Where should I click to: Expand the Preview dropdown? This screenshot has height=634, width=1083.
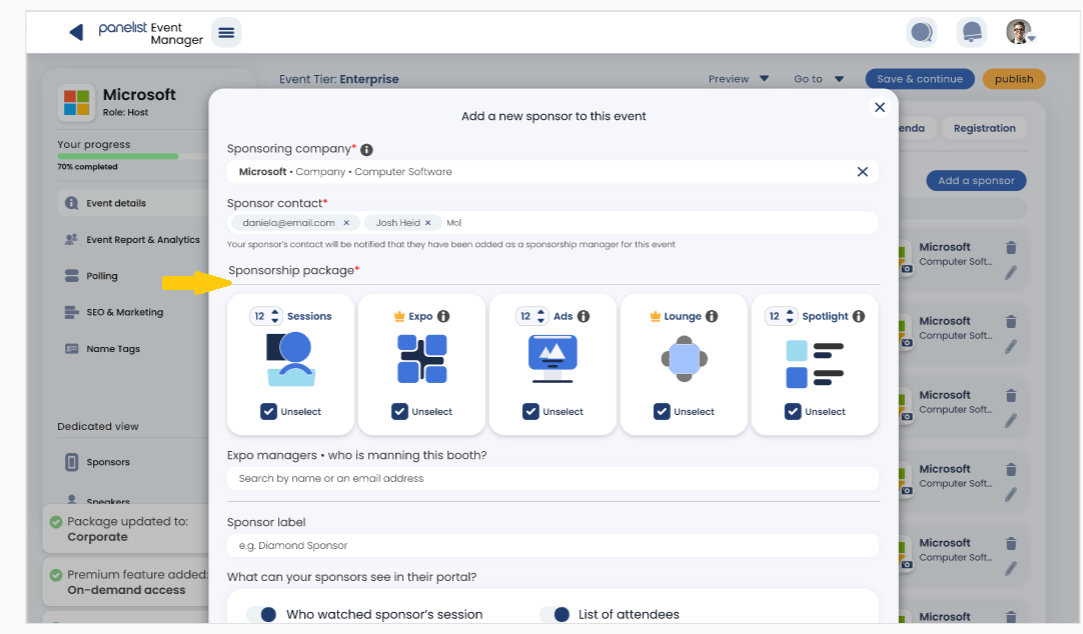(x=738, y=79)
